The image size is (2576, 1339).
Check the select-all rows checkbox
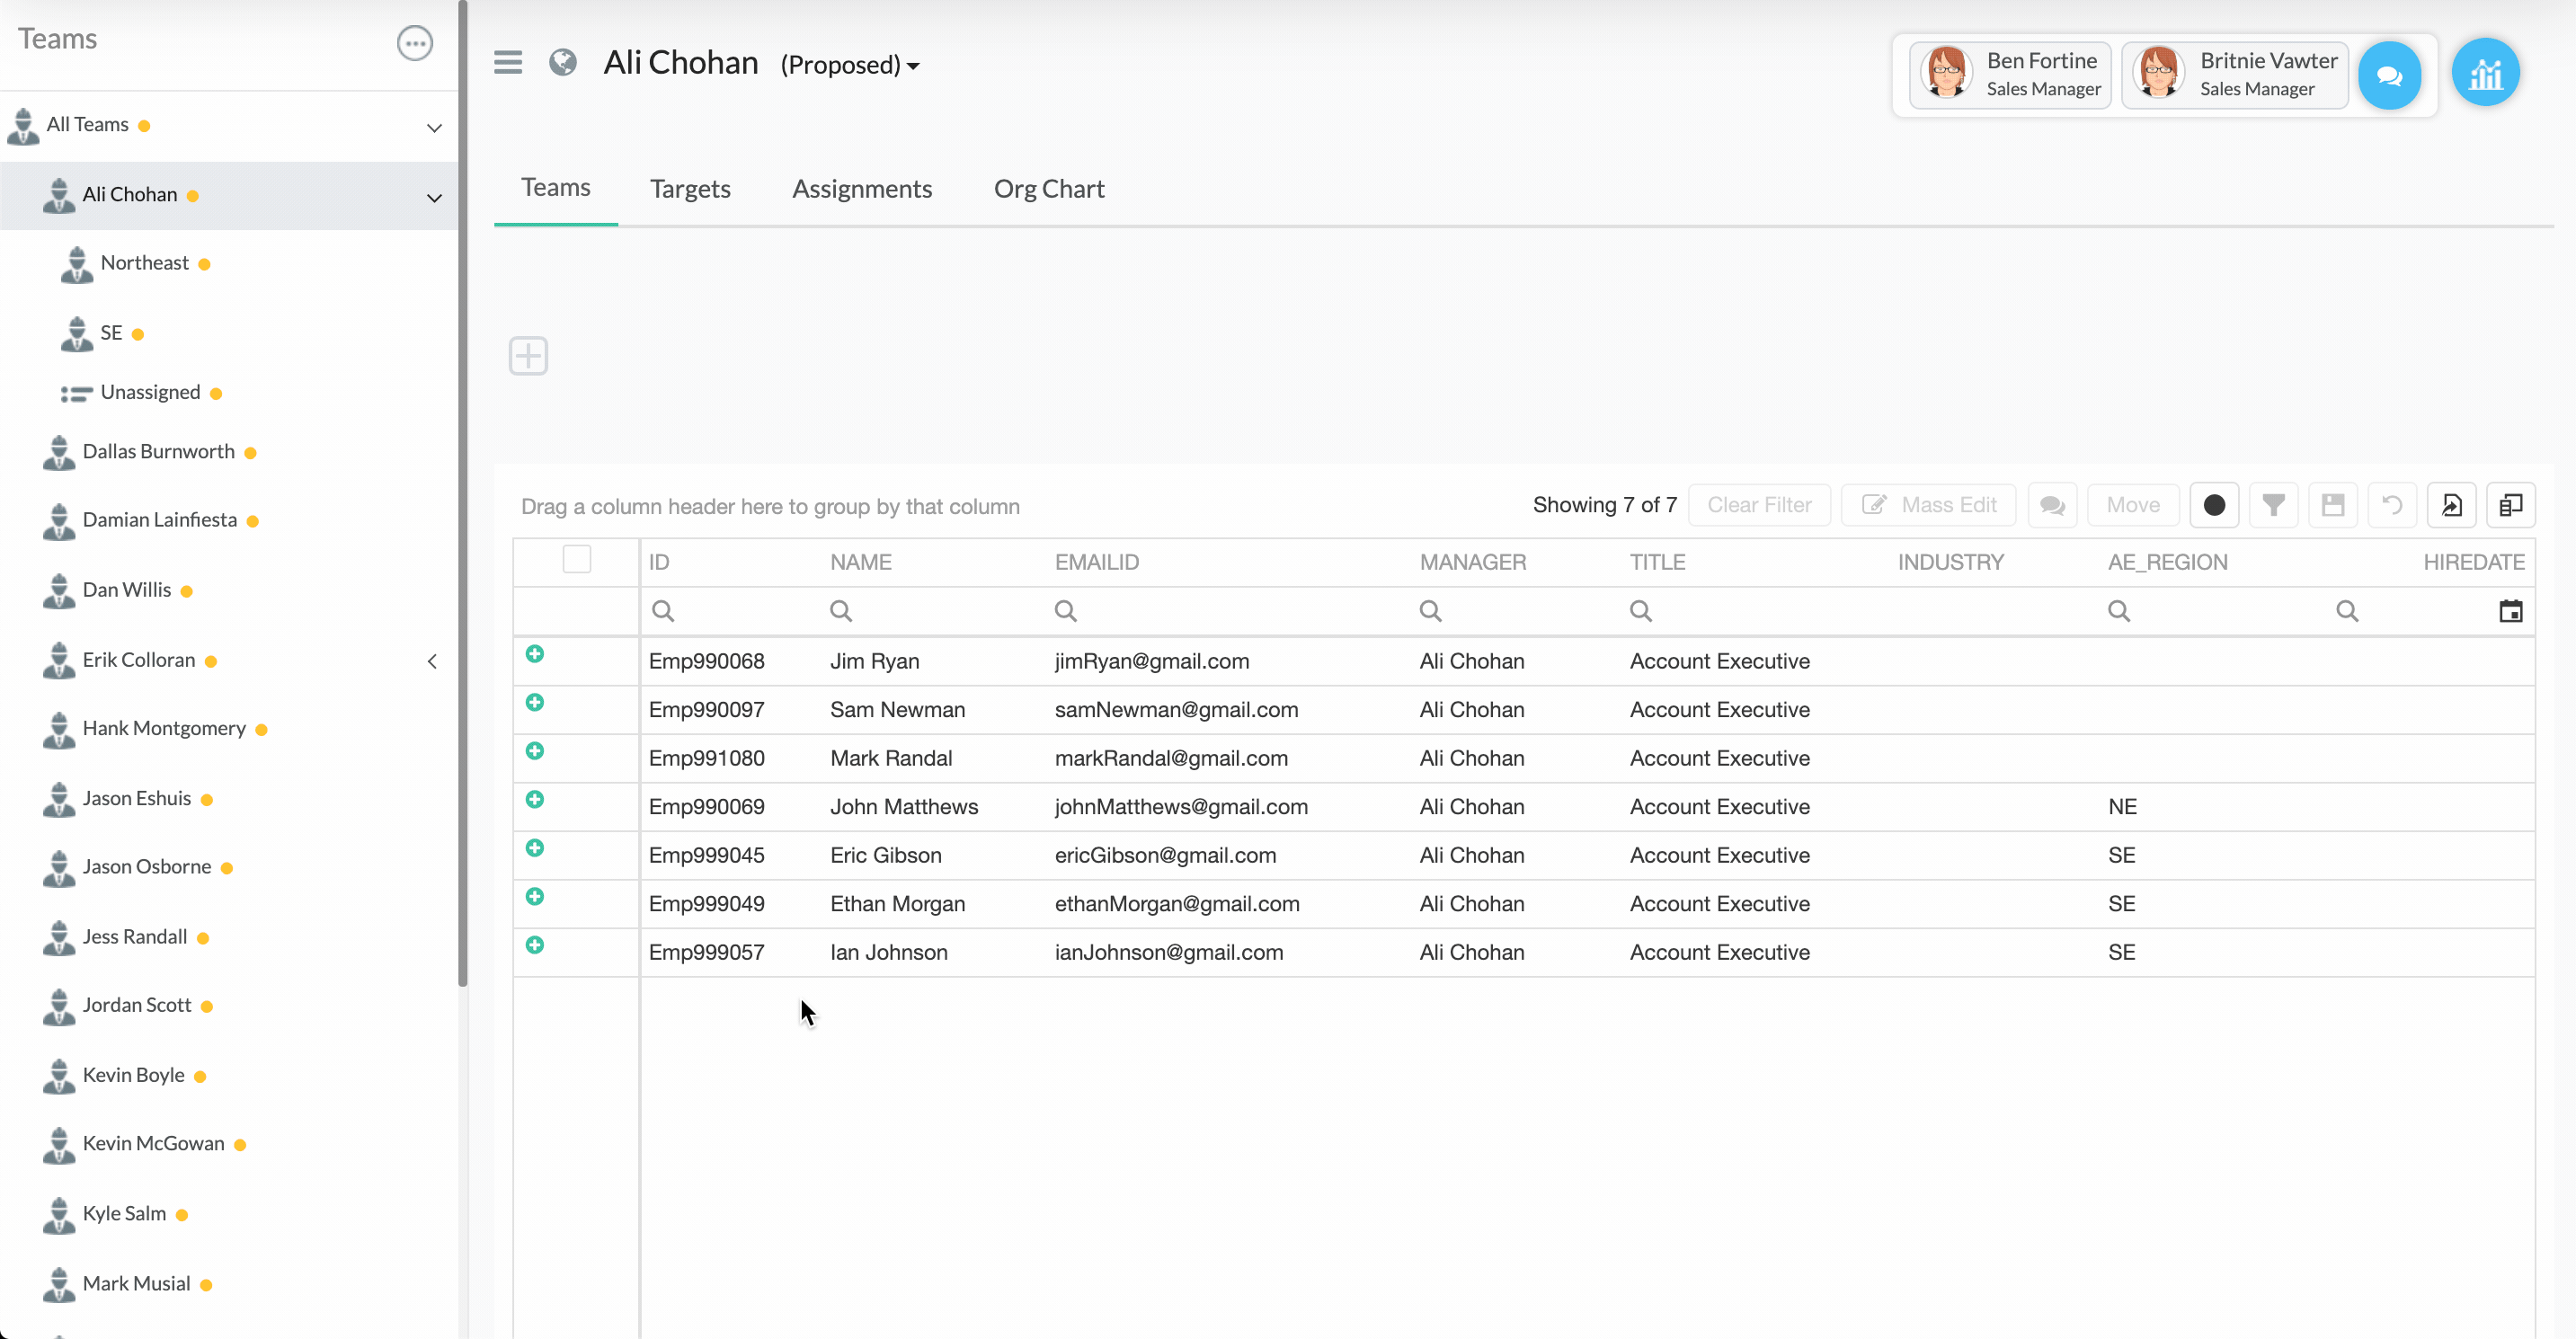coord(577,559)
